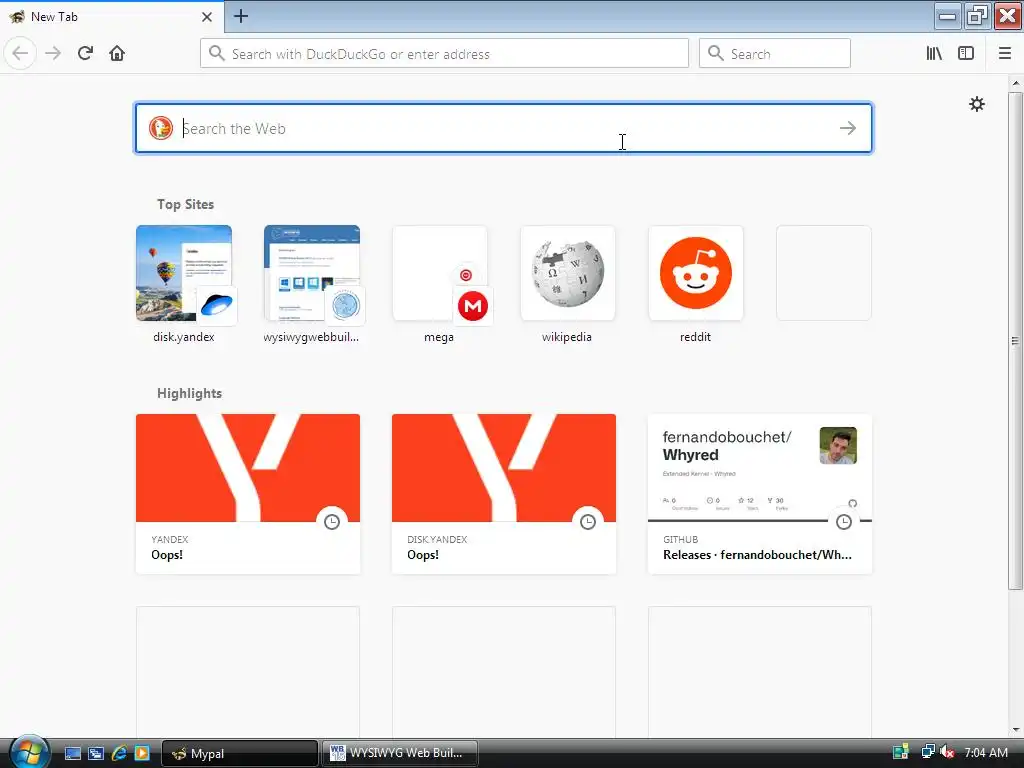The width and height of the screenshot is (1024, 768).
Task: Open the GitHub Whyred releases highlight
Action: [760, 494]
